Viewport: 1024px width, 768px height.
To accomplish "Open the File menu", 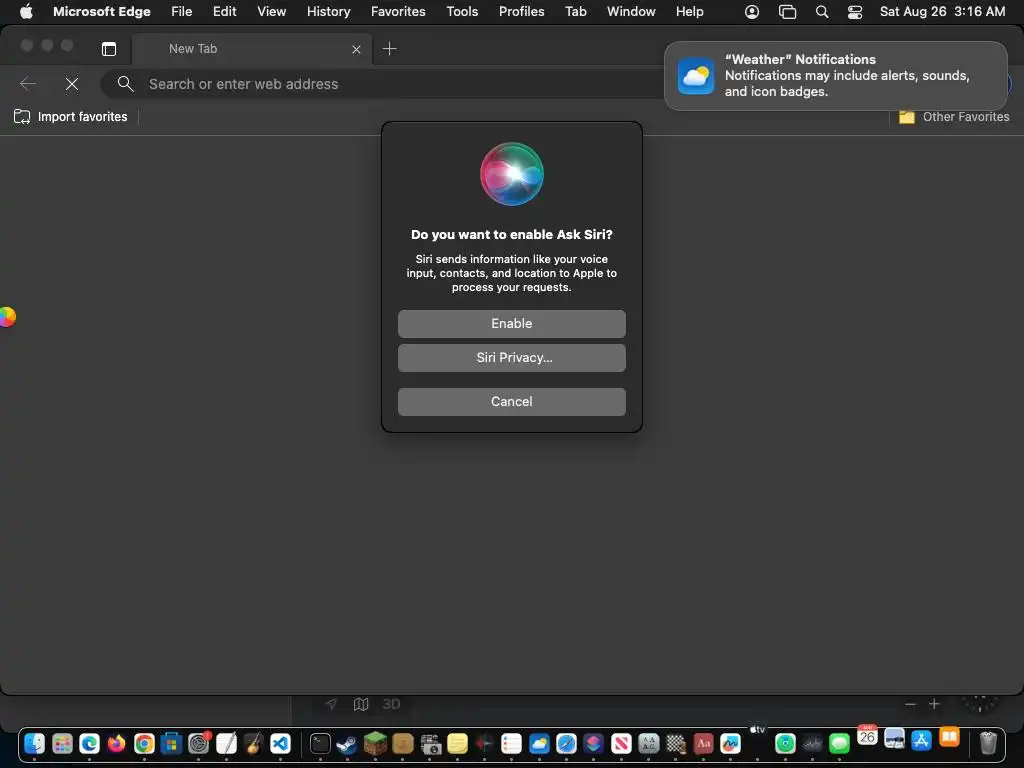I will pyautogui.click(x=182, y=12).
